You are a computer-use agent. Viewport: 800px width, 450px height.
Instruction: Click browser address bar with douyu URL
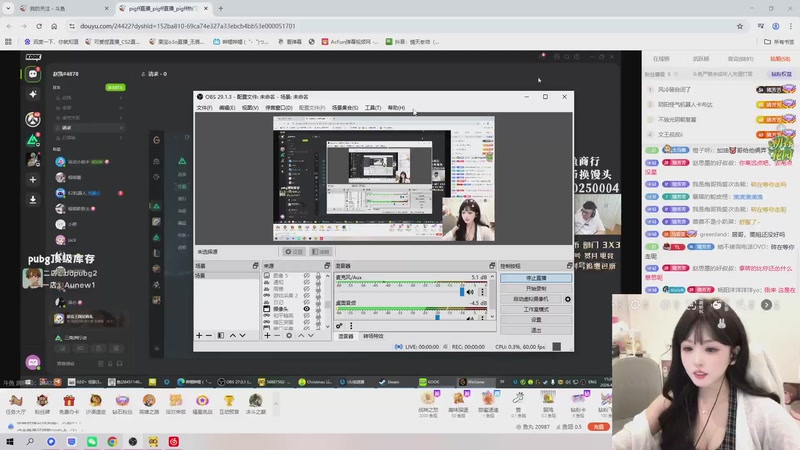(403, 26)
